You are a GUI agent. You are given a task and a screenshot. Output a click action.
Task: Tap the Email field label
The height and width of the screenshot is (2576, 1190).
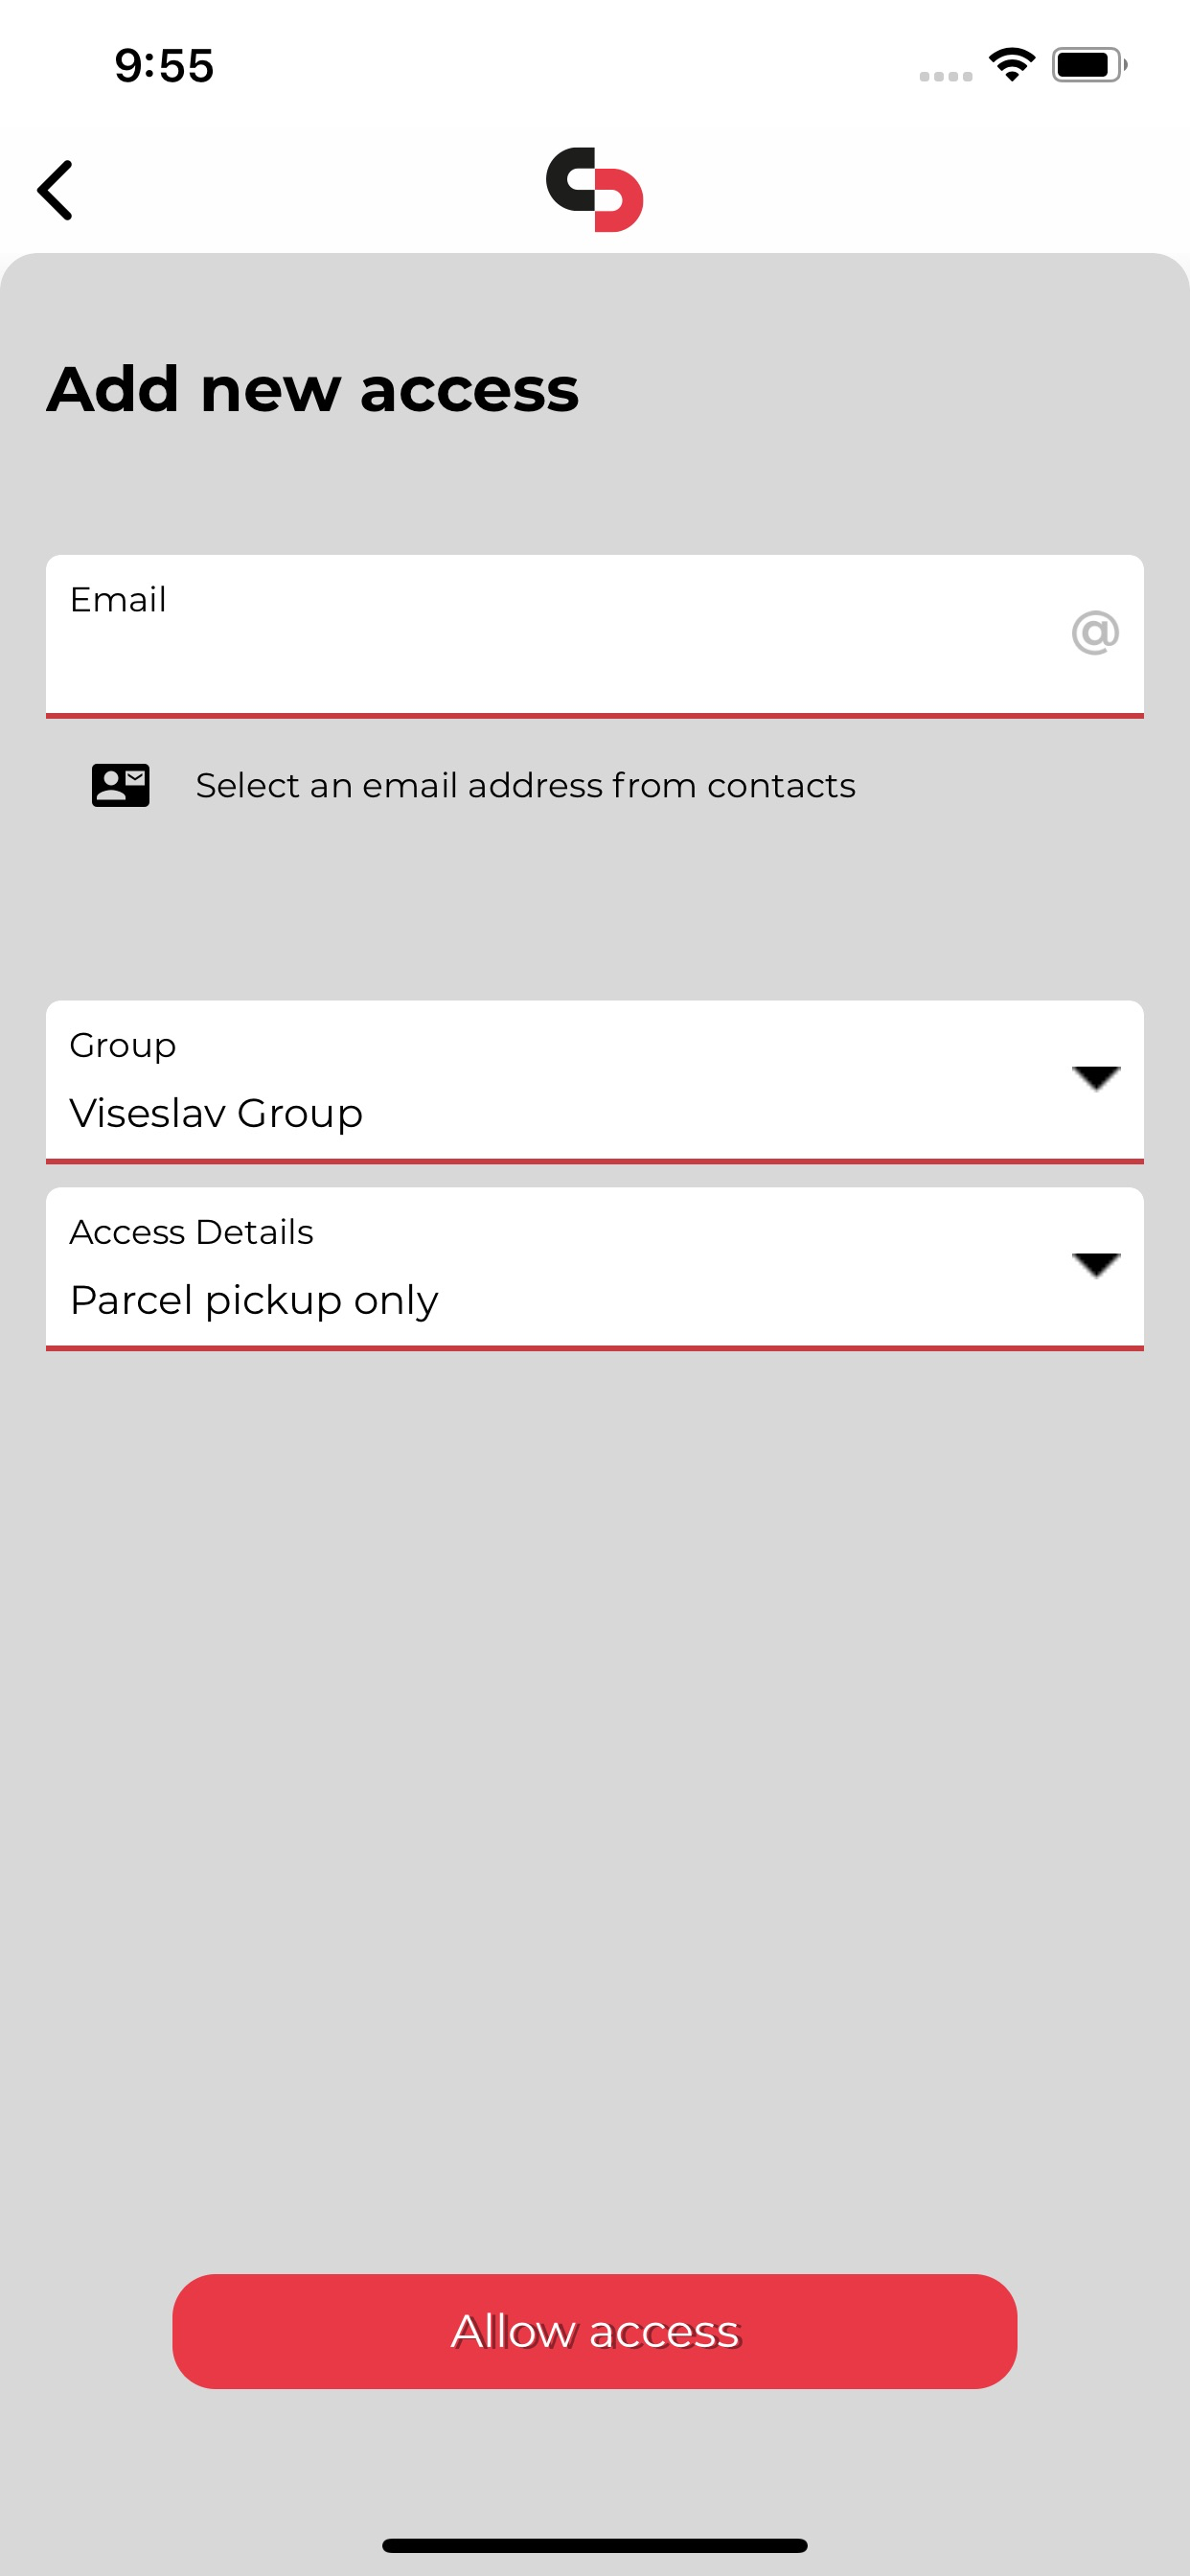[118, 600]
